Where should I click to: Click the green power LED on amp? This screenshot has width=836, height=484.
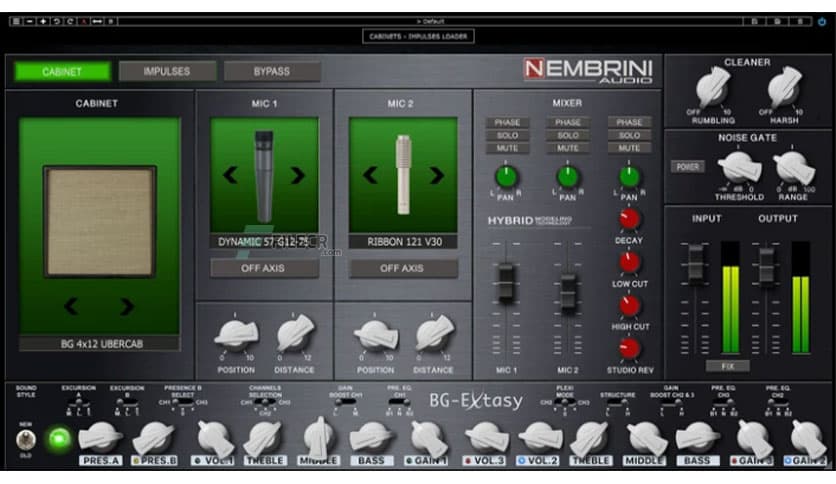pyautogui.click(x=60, y=439)
